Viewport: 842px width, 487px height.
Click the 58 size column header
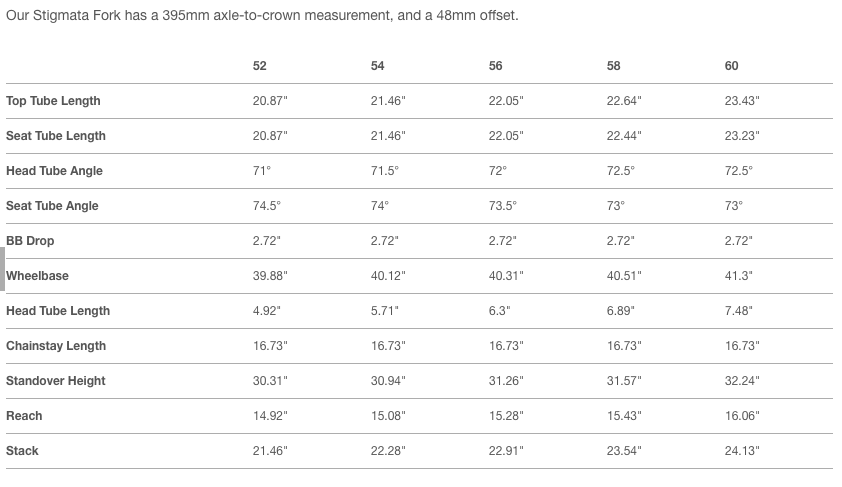pos(614,66)
